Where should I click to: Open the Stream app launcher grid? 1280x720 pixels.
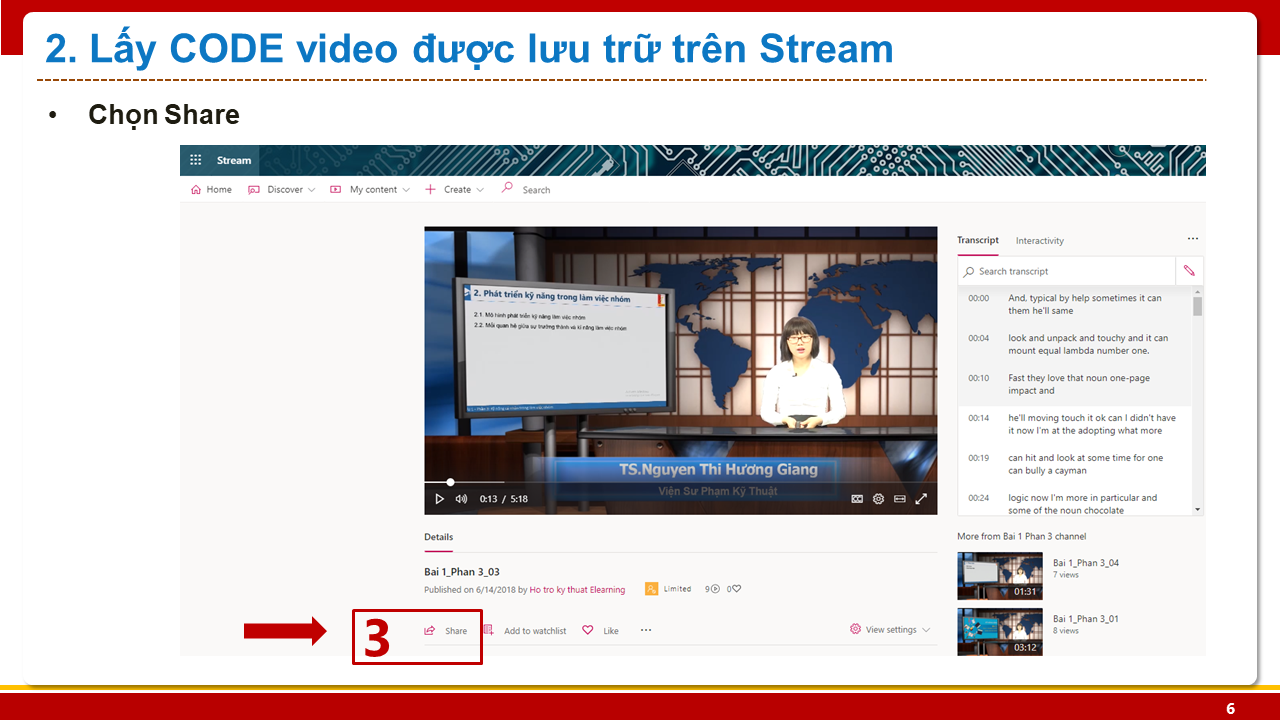(196, 160)
